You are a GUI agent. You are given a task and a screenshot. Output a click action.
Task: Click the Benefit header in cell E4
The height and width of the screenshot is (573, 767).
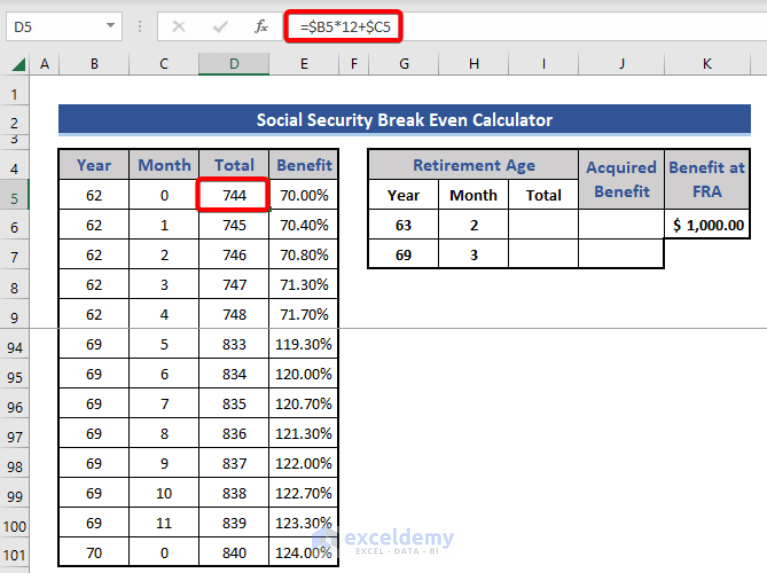(x=304, y=165)
